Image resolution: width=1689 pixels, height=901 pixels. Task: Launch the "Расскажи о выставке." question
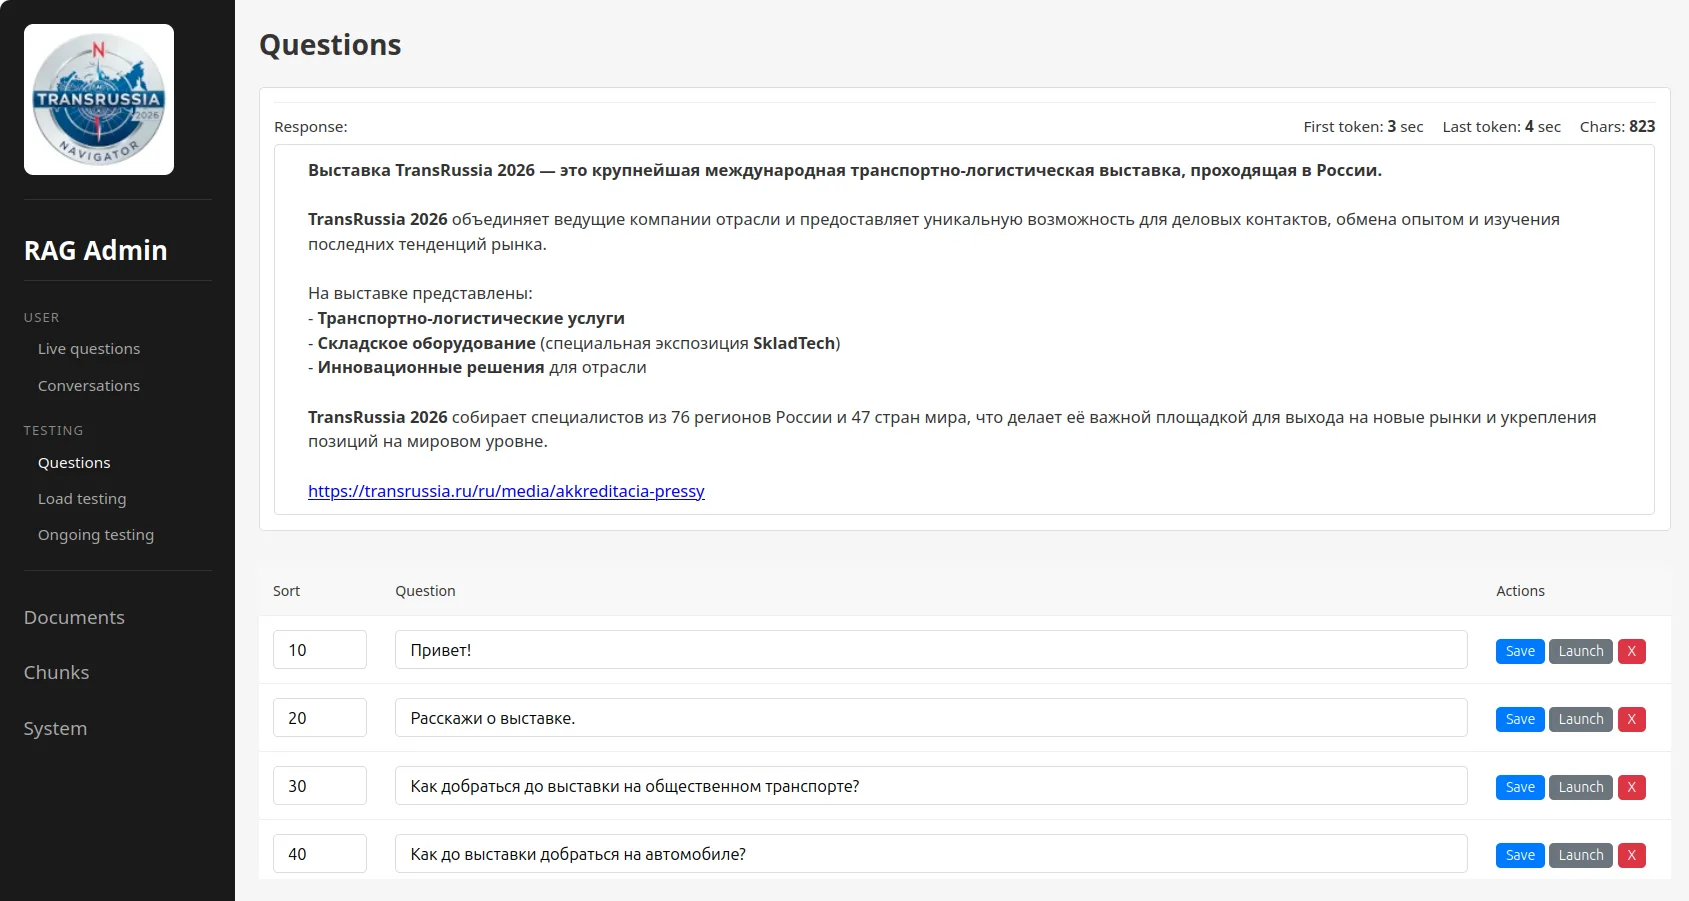pos(1581,719)
